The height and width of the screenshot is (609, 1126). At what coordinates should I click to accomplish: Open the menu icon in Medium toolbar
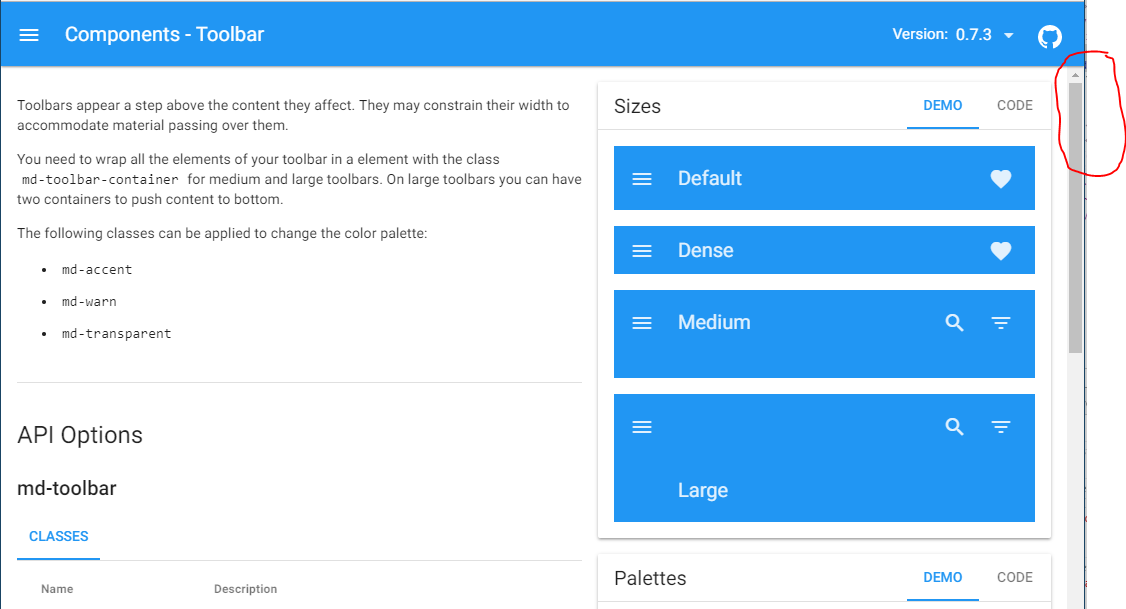click(x=642, y=323)
